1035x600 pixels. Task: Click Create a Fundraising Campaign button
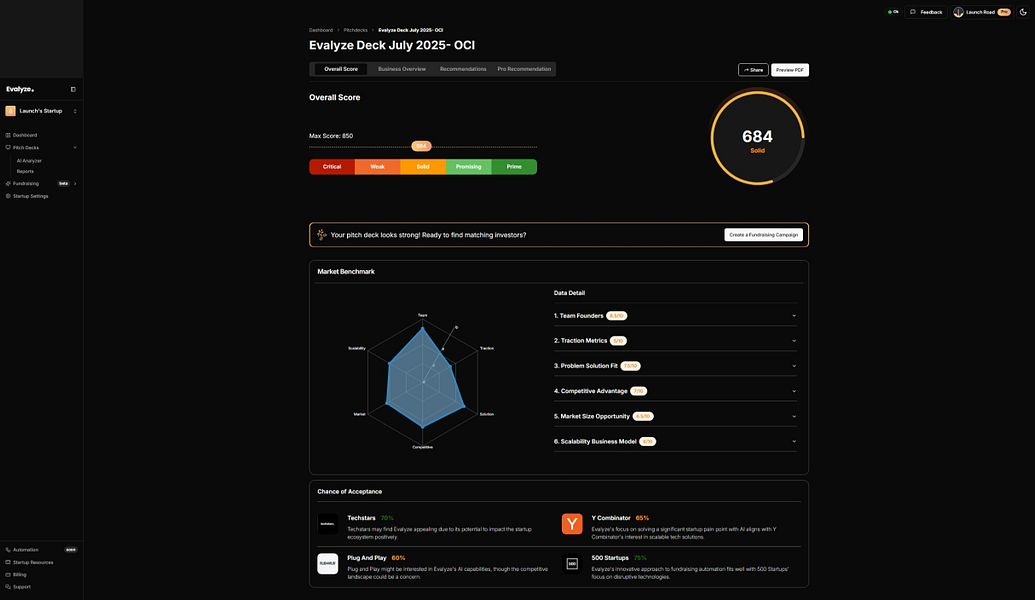coord(763,234)
